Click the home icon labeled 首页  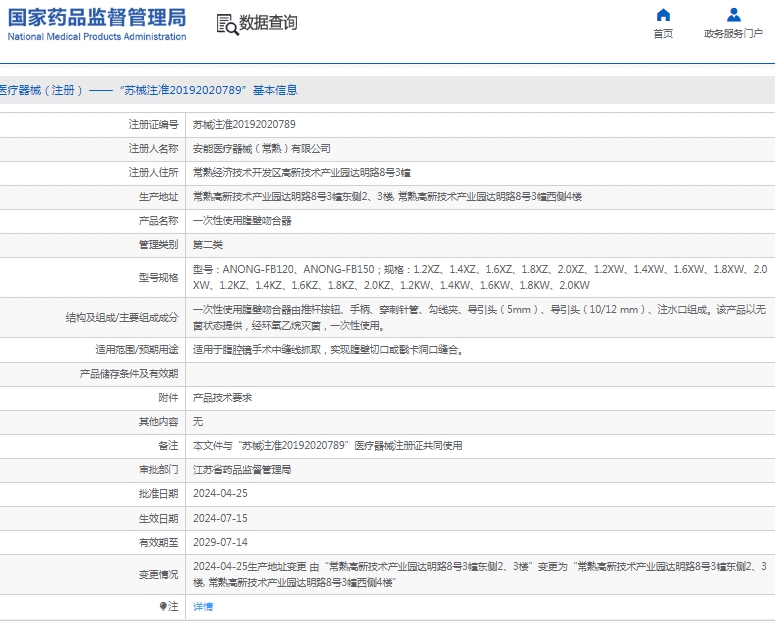[663, 15]
